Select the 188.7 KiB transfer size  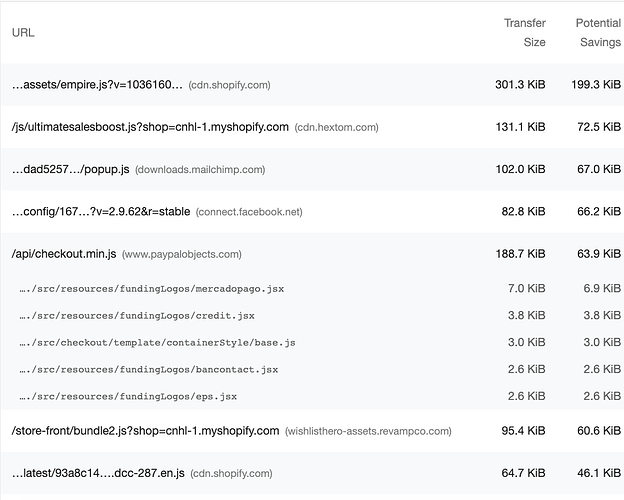(x=520, y=254)
